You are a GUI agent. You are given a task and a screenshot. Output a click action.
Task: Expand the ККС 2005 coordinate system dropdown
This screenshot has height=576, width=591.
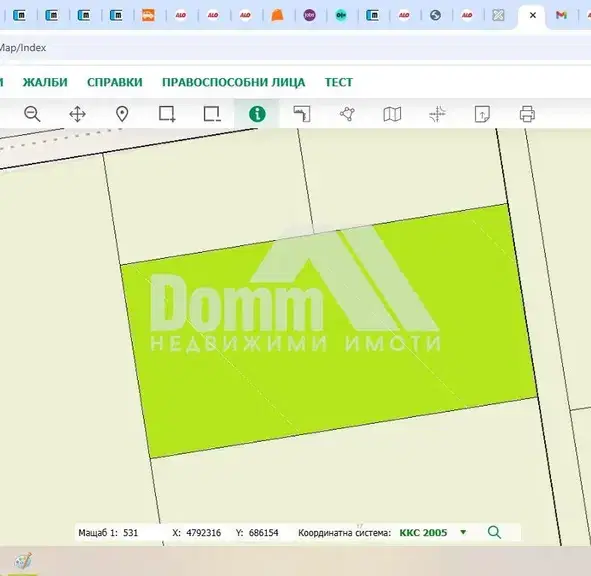pos(463,532)
